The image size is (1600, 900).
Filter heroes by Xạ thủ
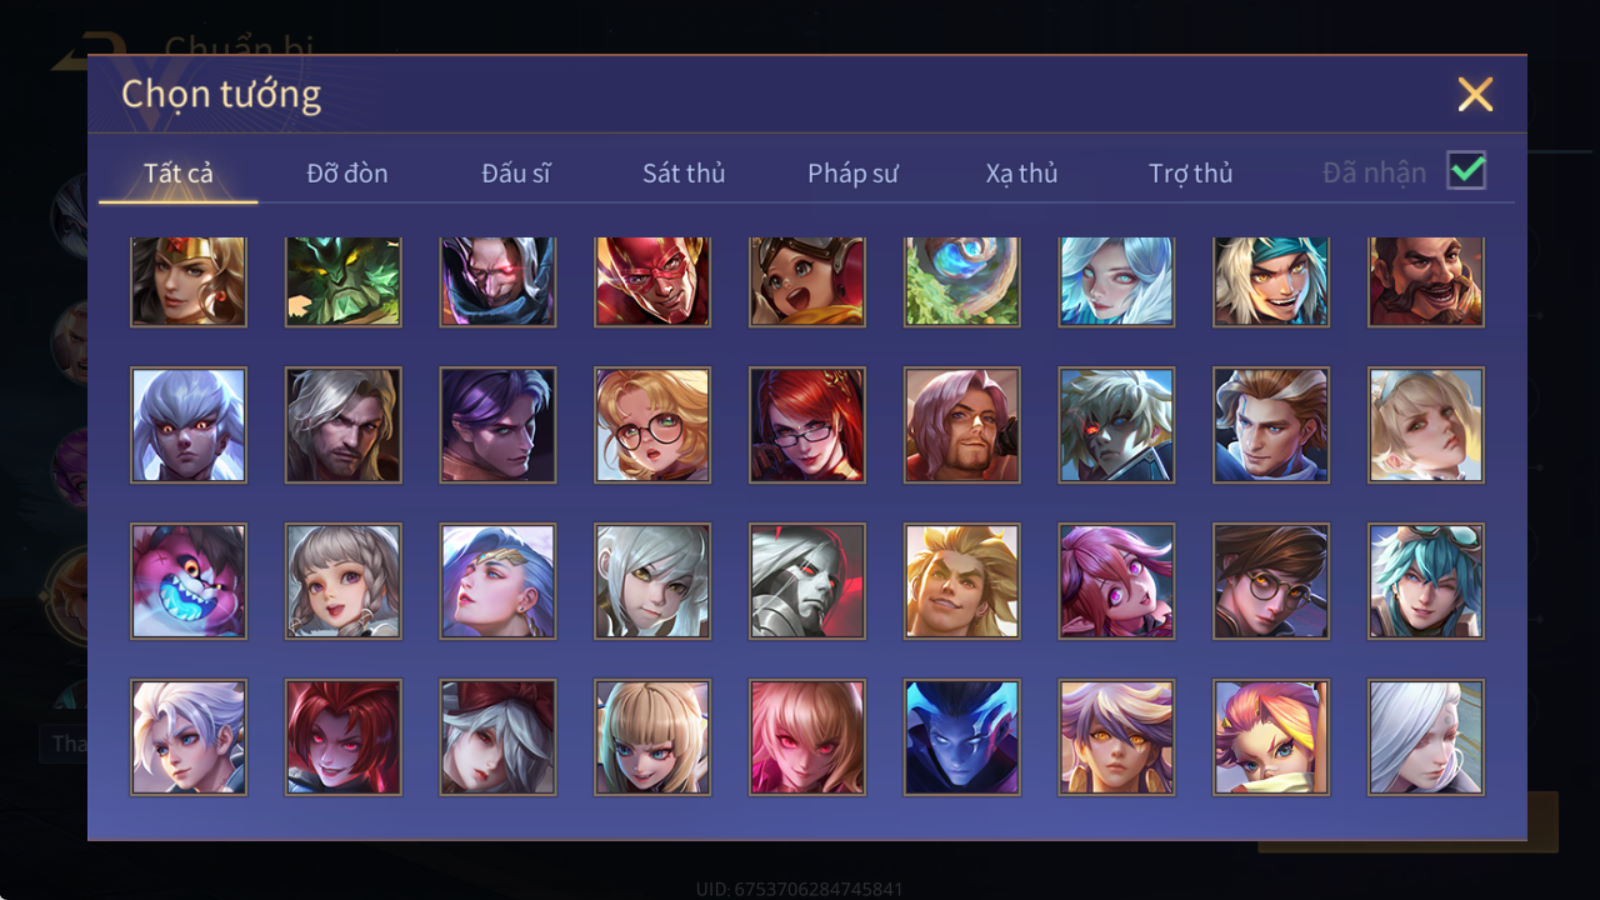coord(1021,173)
